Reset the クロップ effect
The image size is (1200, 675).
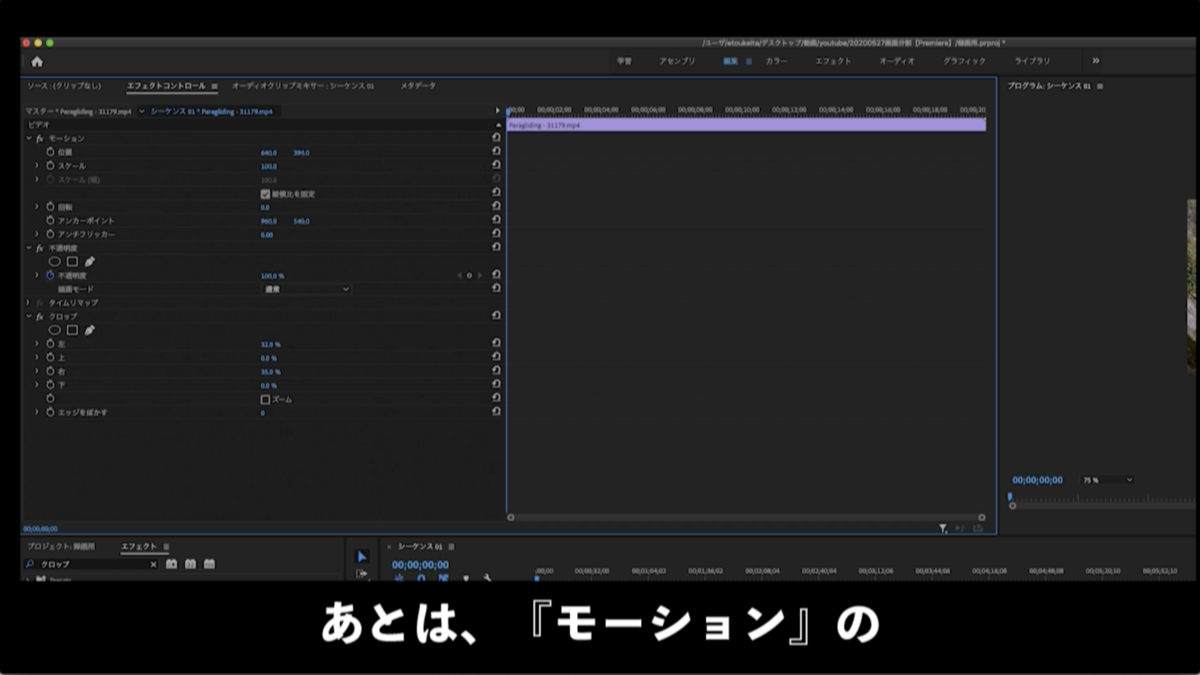(x=495, y=316)
